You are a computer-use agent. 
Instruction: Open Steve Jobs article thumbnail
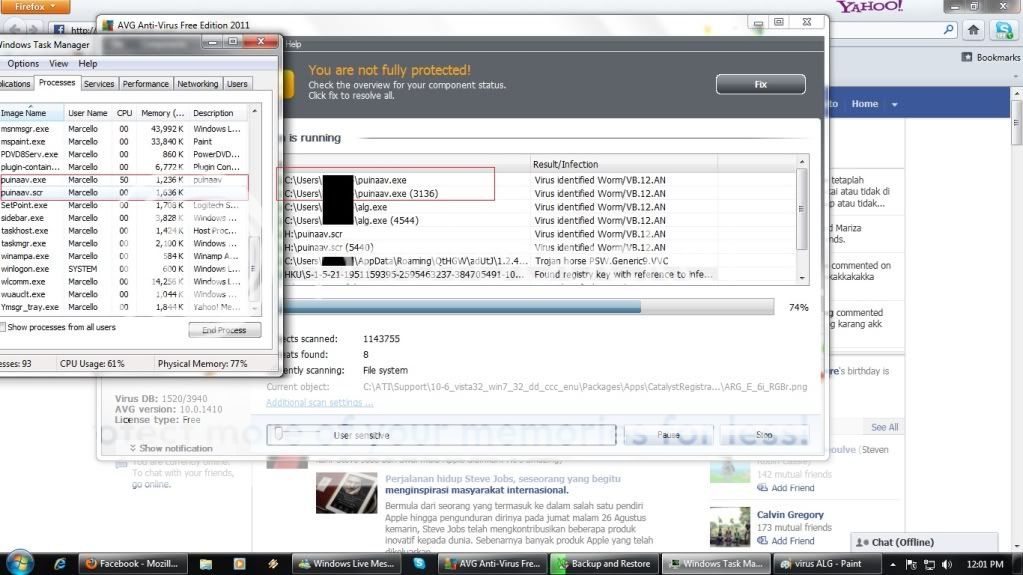click(346, 493)
